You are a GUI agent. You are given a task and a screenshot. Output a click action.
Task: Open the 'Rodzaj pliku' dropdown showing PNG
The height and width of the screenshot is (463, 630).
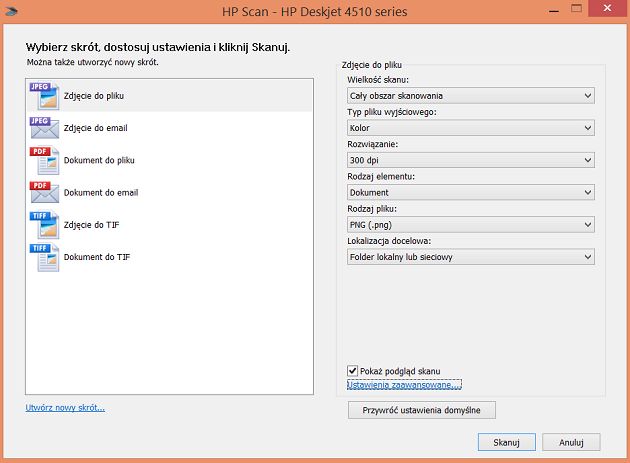(470, 225)
